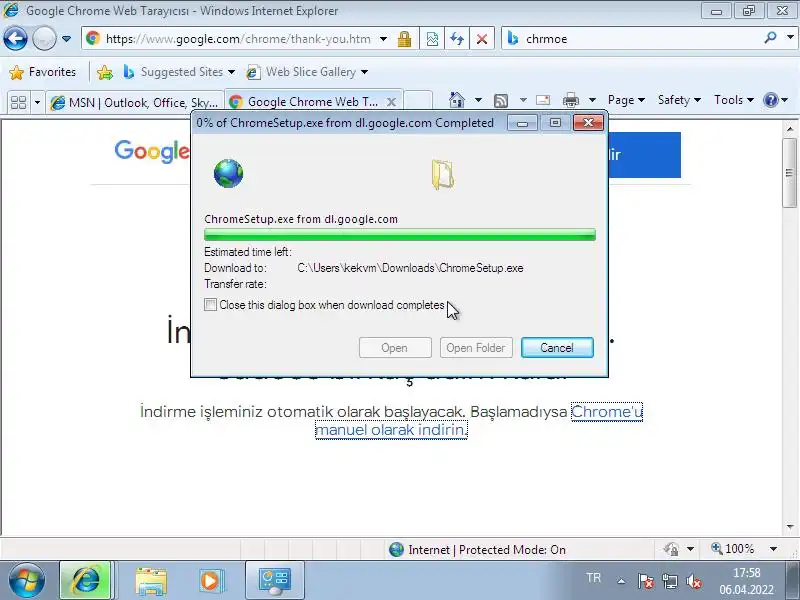Open a new blank tab
The width and height of the screenshot is (800, 600).
(x=418, y=101)
